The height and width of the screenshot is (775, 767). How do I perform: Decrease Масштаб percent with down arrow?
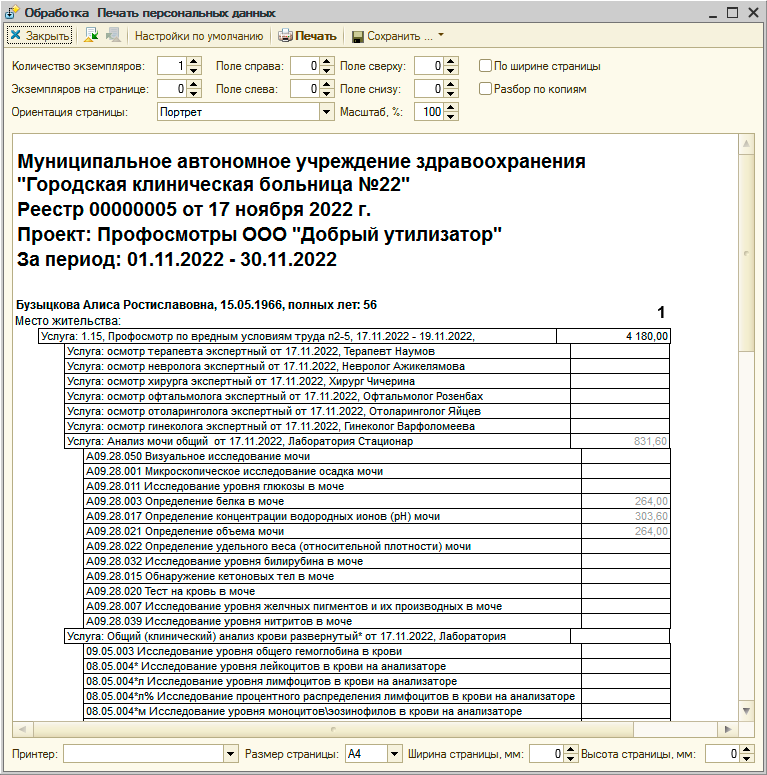click(x=451, y=116)
